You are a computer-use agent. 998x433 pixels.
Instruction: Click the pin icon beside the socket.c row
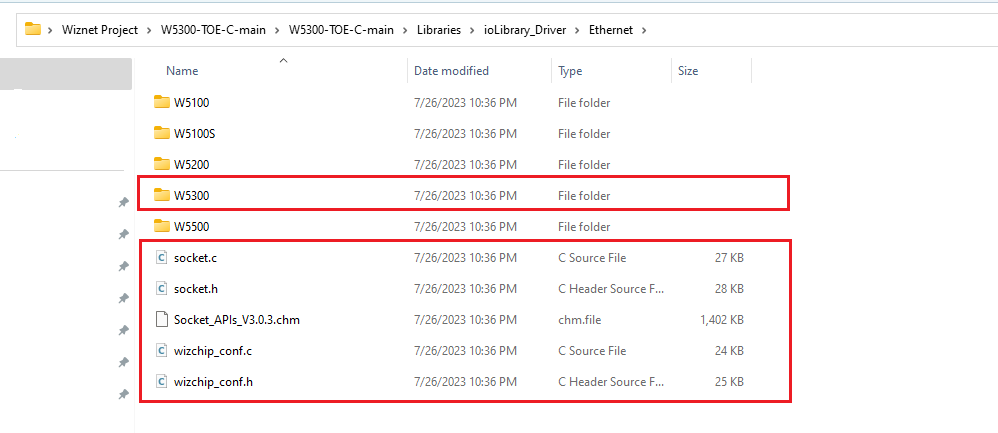click(x=123, y=266)
